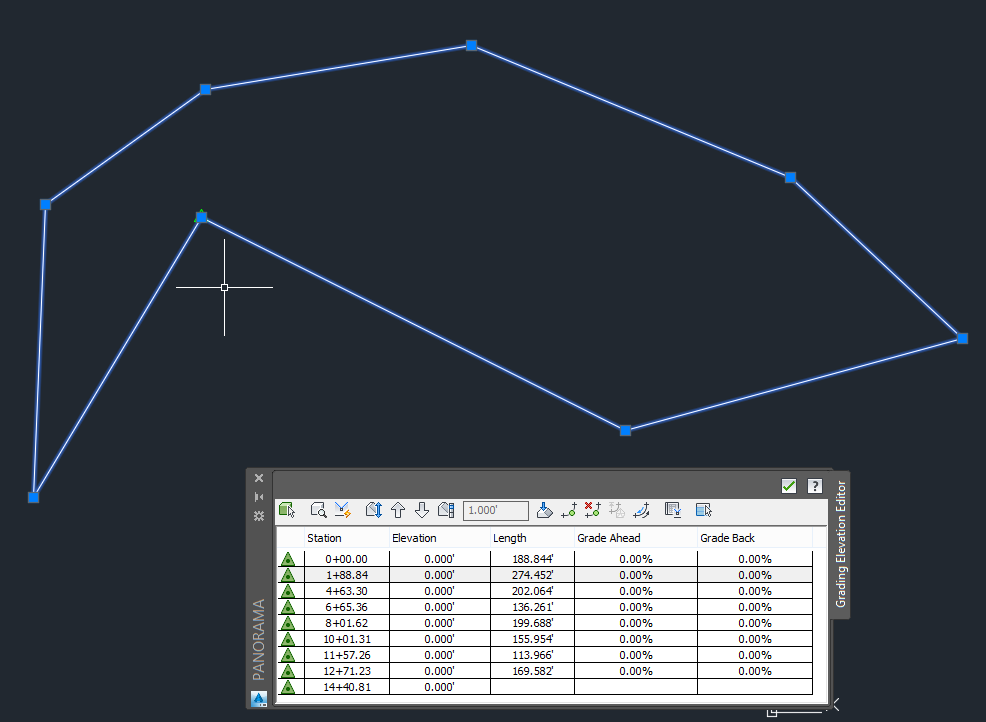
Task: Click the Unselect all rows icon
Action: 704,510
